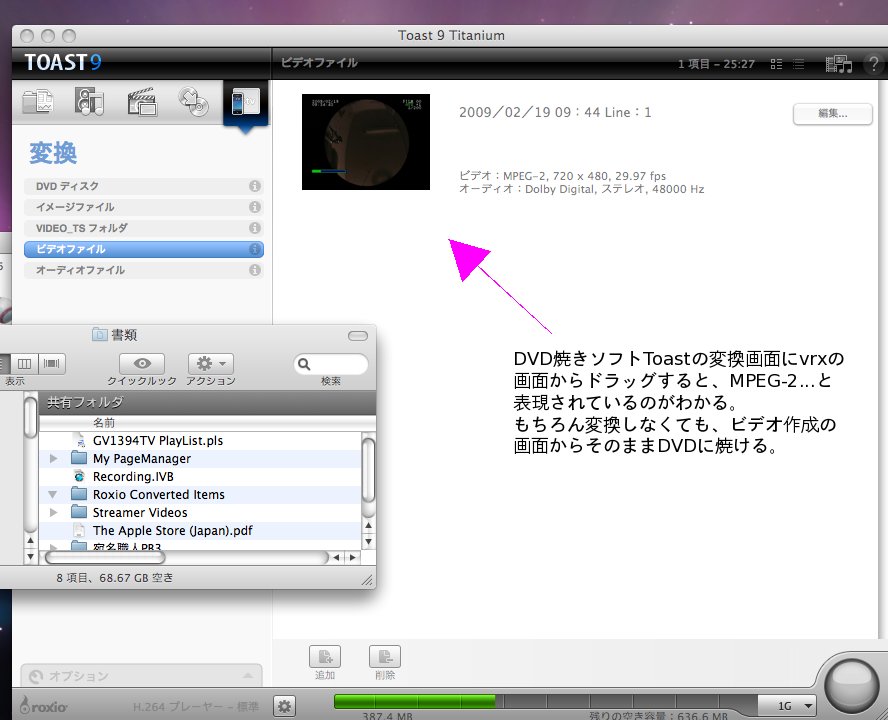Image resolution: width=888 pixels, height=720 pixels.
Task: Click the 書類 Finder title folder icon
Action: pyautogui.click(x=100, y=334)
